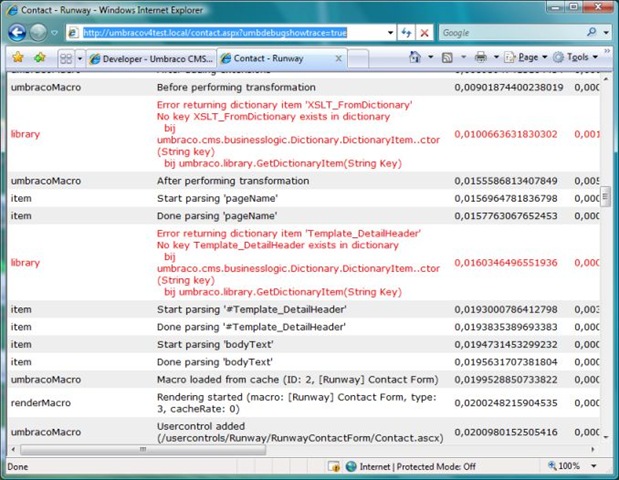Image resolution: width=619 pixels, height=480 pixels.
Task: Click the RSS feeds icon
Action: (x=447, y=58)
